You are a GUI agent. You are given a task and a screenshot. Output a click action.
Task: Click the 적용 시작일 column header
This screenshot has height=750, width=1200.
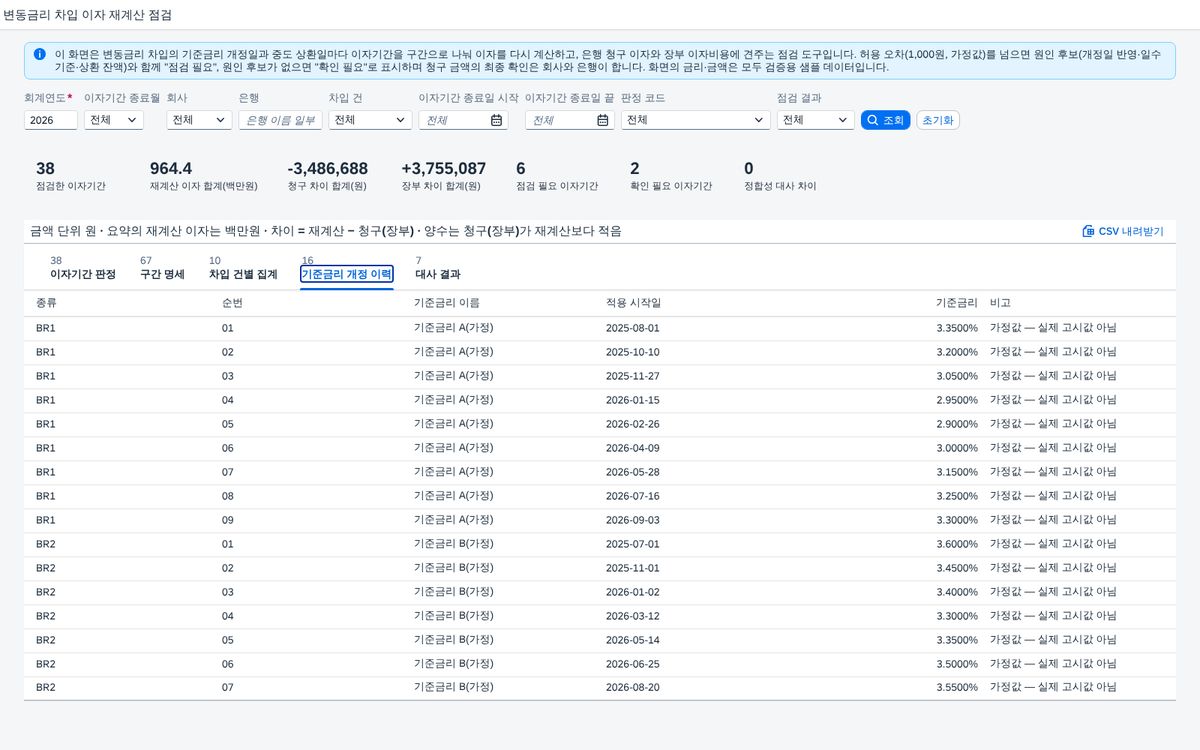click(x=633, y=303)
